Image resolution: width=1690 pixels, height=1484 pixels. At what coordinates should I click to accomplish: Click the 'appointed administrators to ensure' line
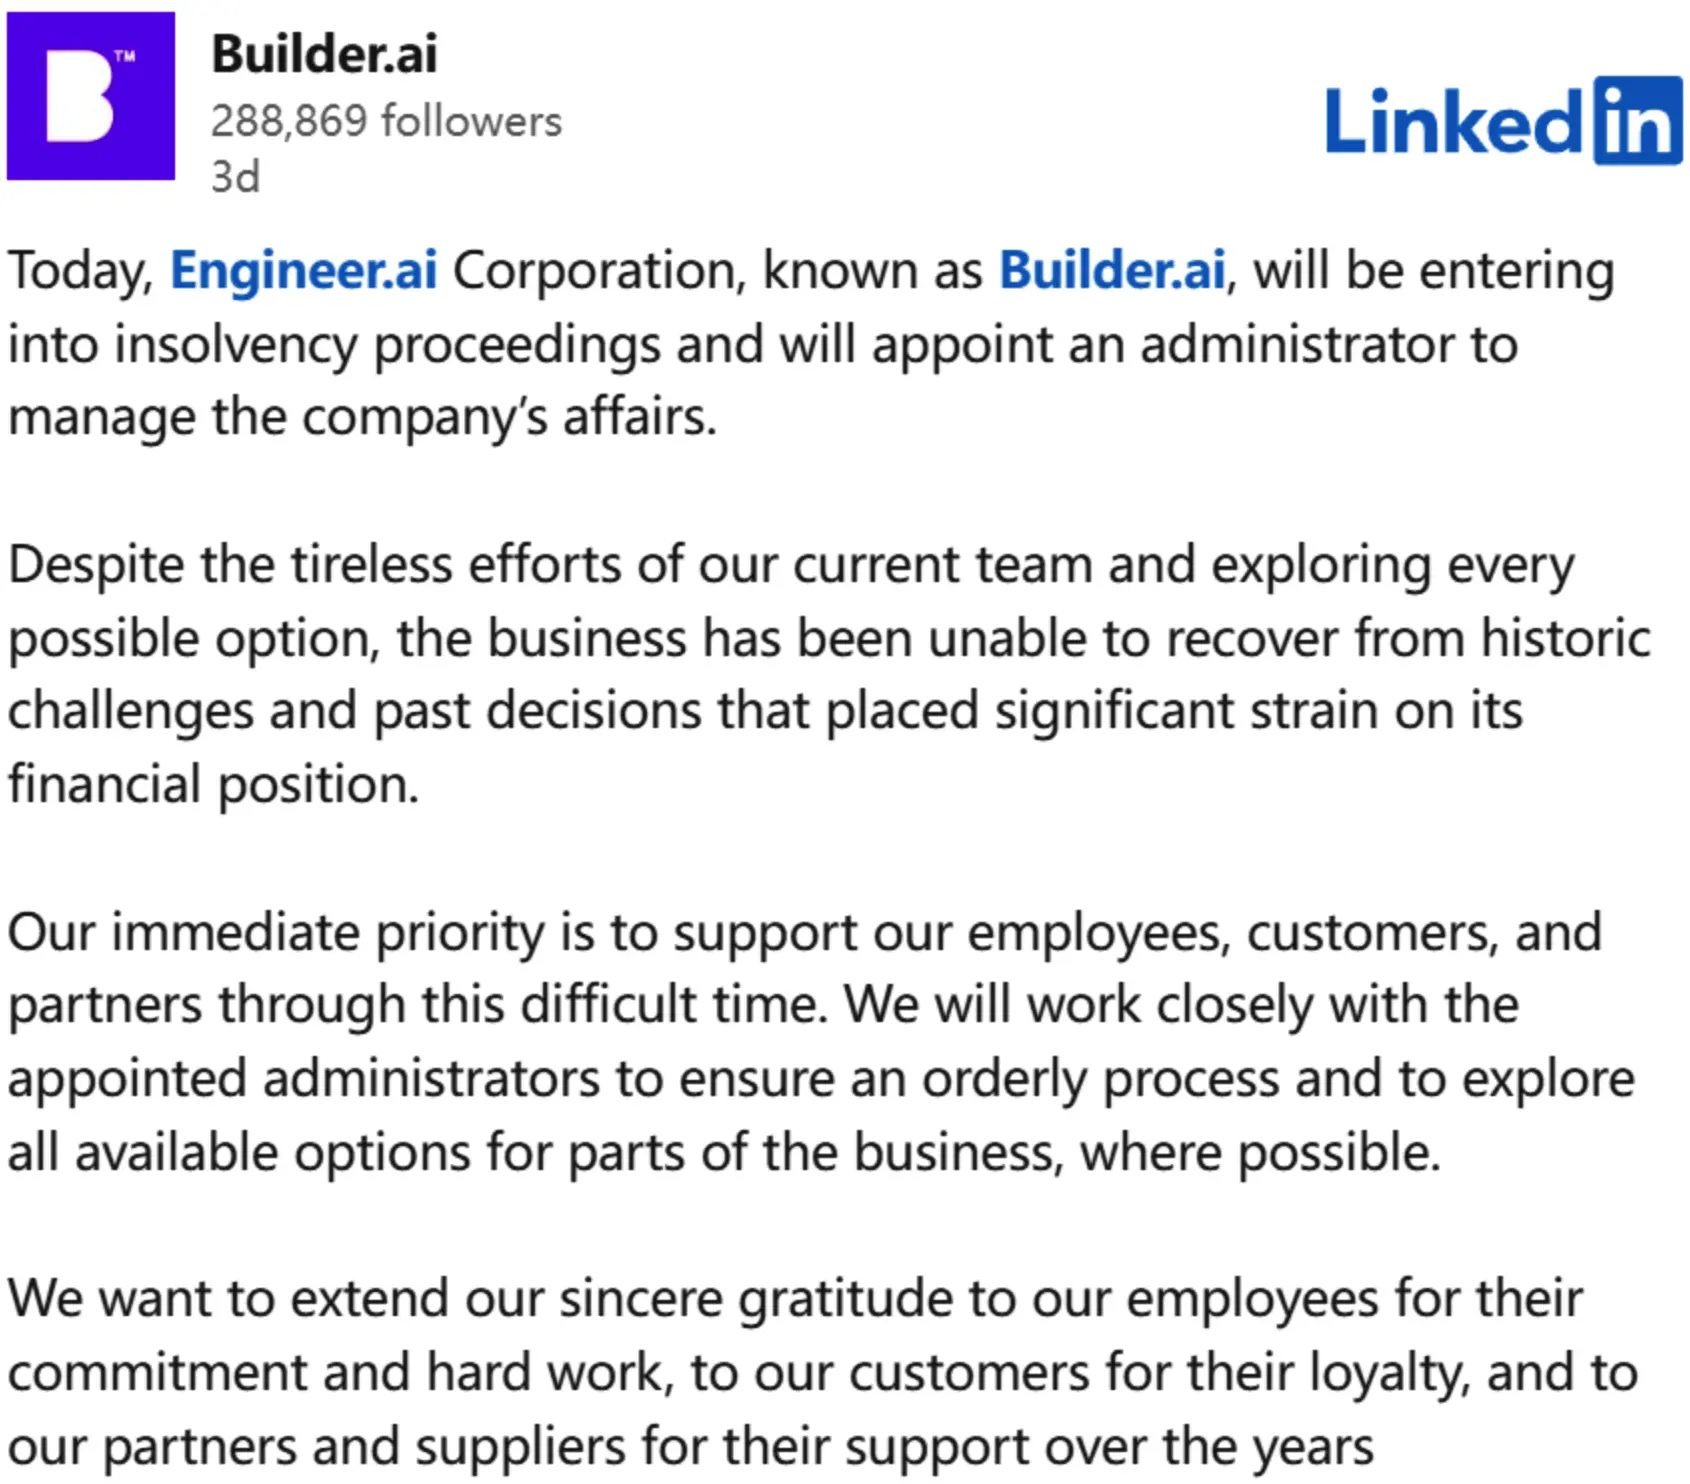821,1079
